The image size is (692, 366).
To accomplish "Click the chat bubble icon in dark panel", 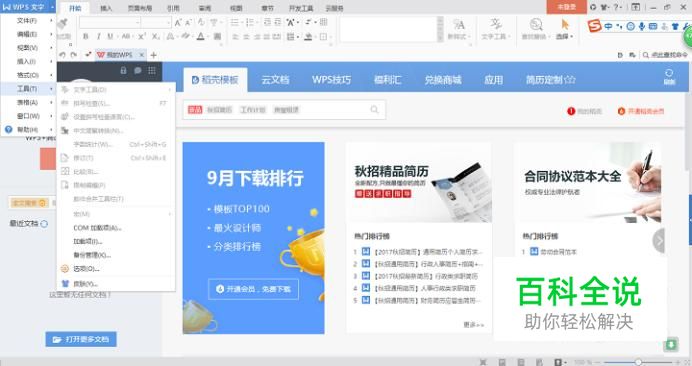I will [138, 70].
